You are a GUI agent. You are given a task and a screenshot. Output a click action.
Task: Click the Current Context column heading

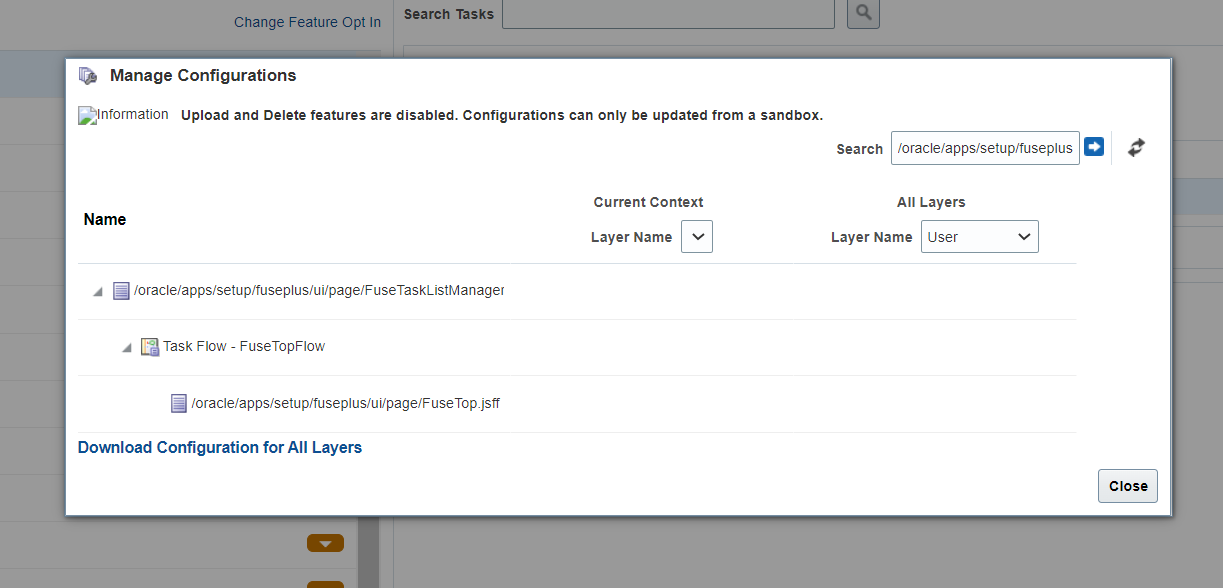[x=648, y=202]
